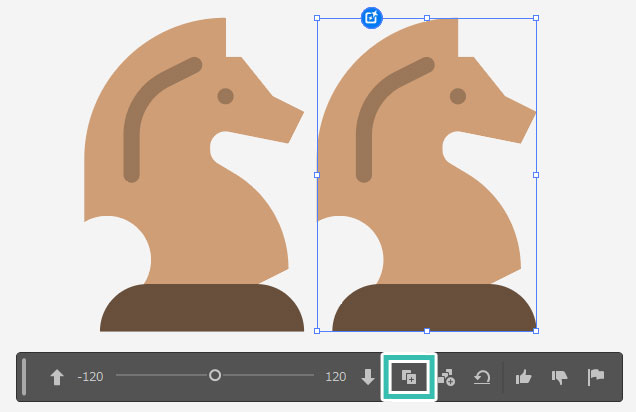
Task: Click the top-right selection handle of the bounding box
Action: pyautogui.click(x=536, y=18)
